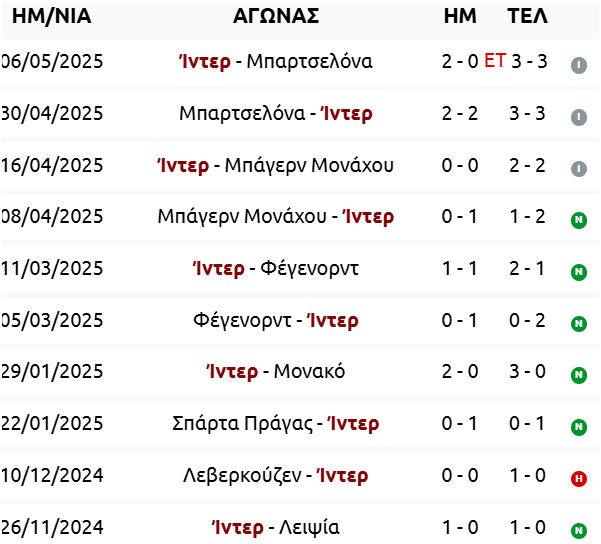Click green win icon for Ίντερ - Λειψία
The image size is (601, 544).
point(579,531)
